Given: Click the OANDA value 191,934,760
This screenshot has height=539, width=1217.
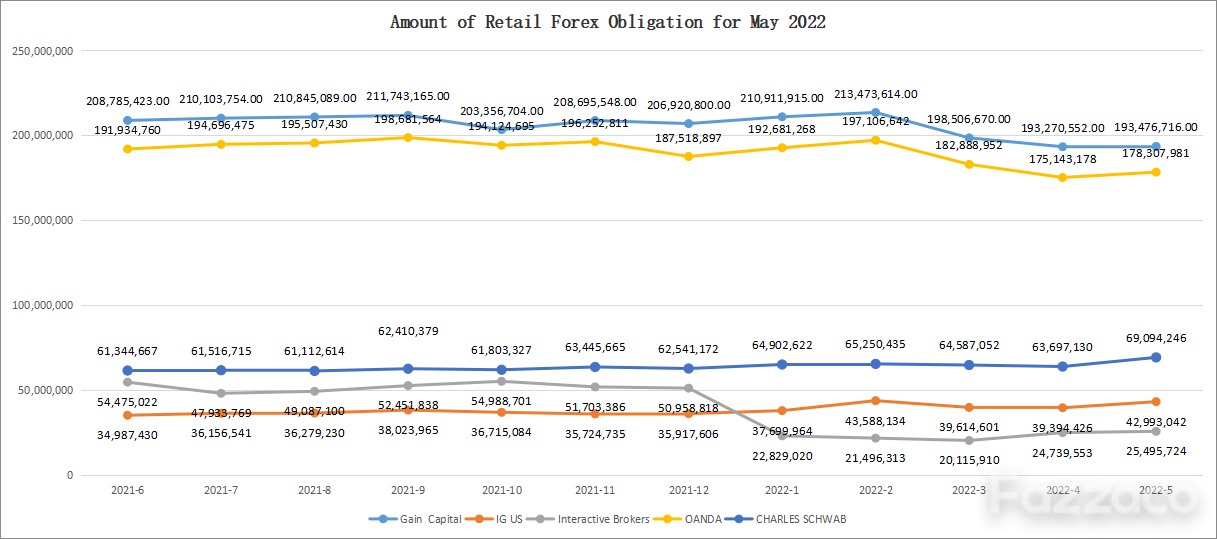Looking at the screenshot, I should pos(128,130).
